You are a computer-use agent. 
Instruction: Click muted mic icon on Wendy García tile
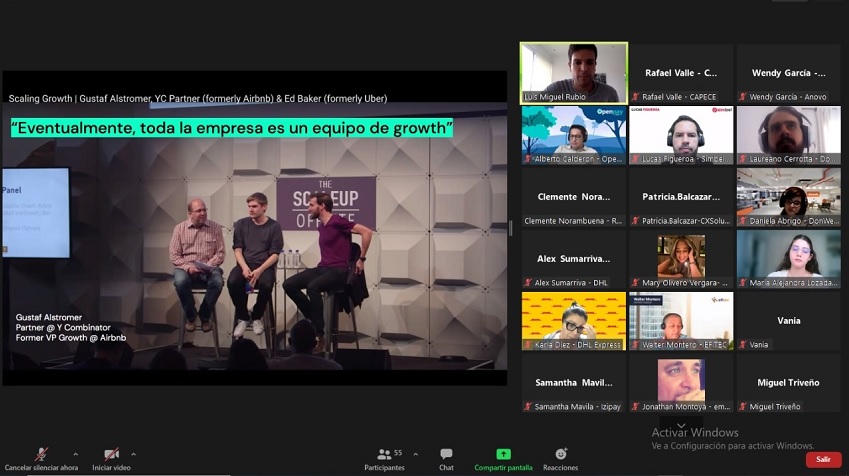(743, 97)
